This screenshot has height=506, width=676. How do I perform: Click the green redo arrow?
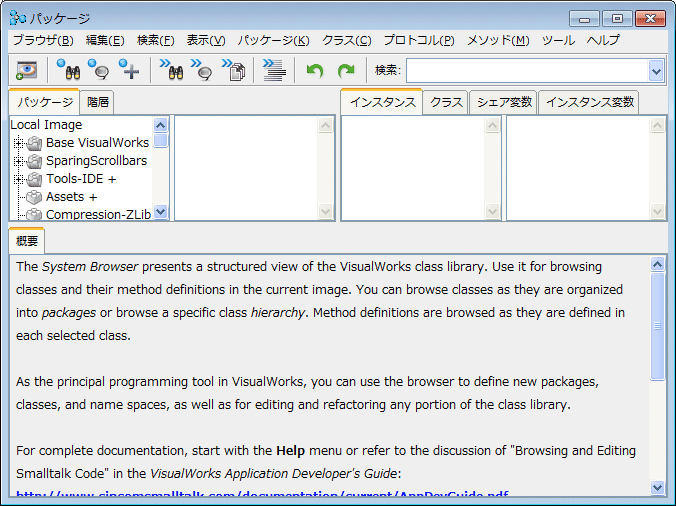coord(346,70)
